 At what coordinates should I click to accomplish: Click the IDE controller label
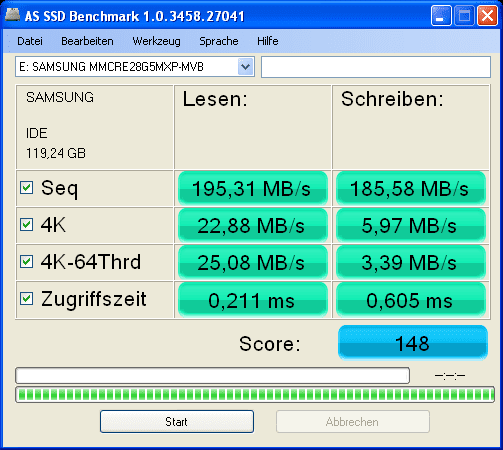coord(37,133)
